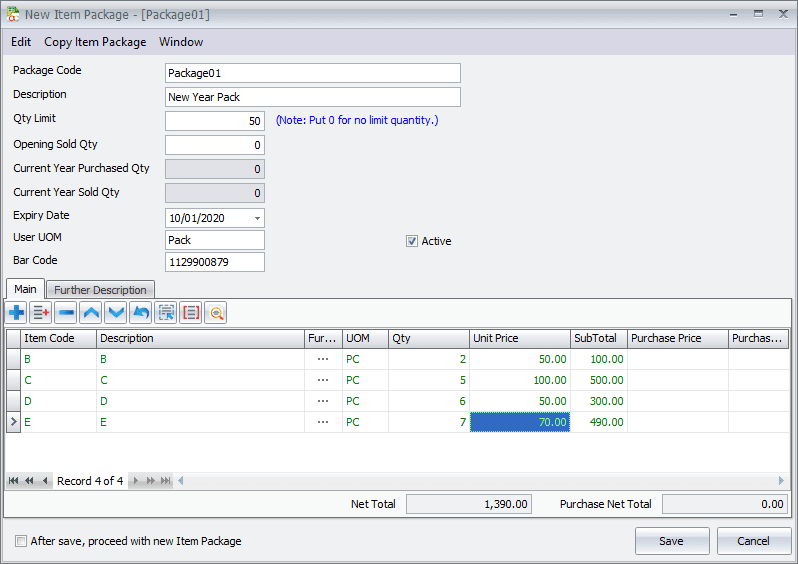Enable 'After save, proceed with new Item Package'
The image size is (798, 564).
[21, 541]
